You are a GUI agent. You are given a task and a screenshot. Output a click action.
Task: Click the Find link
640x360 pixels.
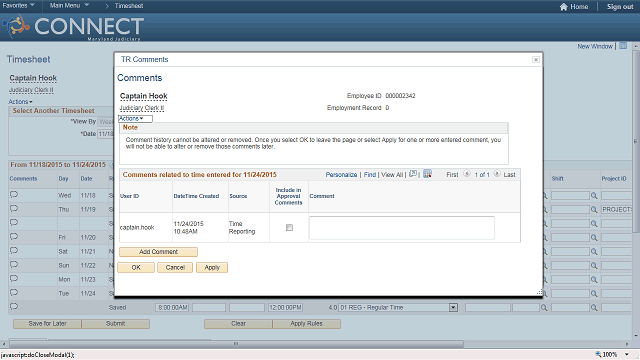pyautogui.click(x=370, y=175)
